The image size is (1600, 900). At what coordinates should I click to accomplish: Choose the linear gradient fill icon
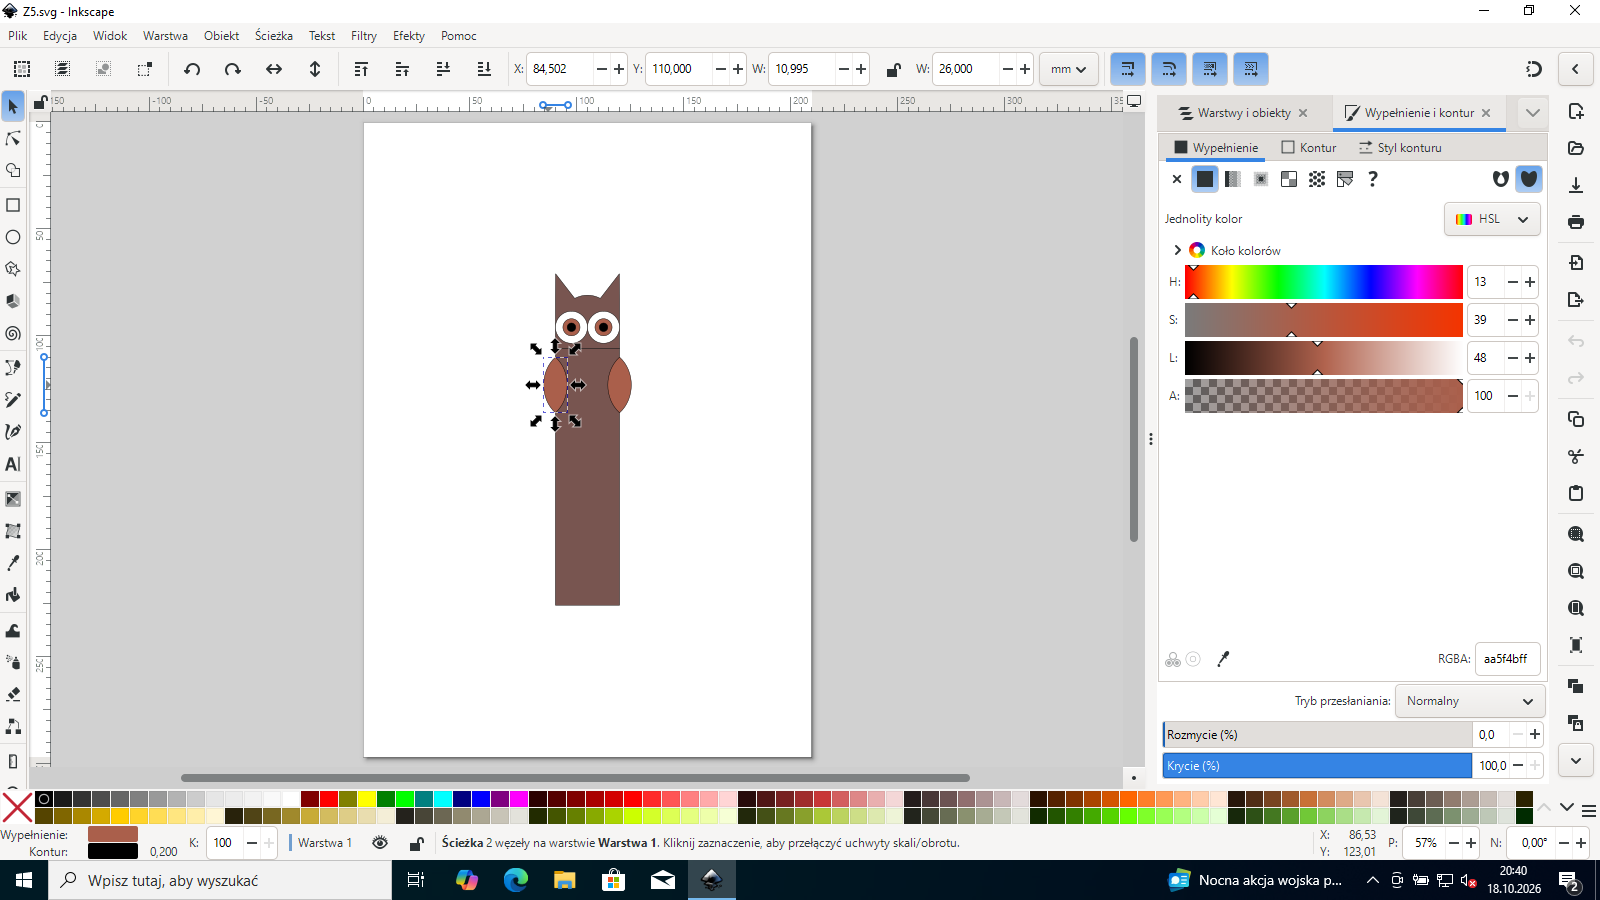1233,179
